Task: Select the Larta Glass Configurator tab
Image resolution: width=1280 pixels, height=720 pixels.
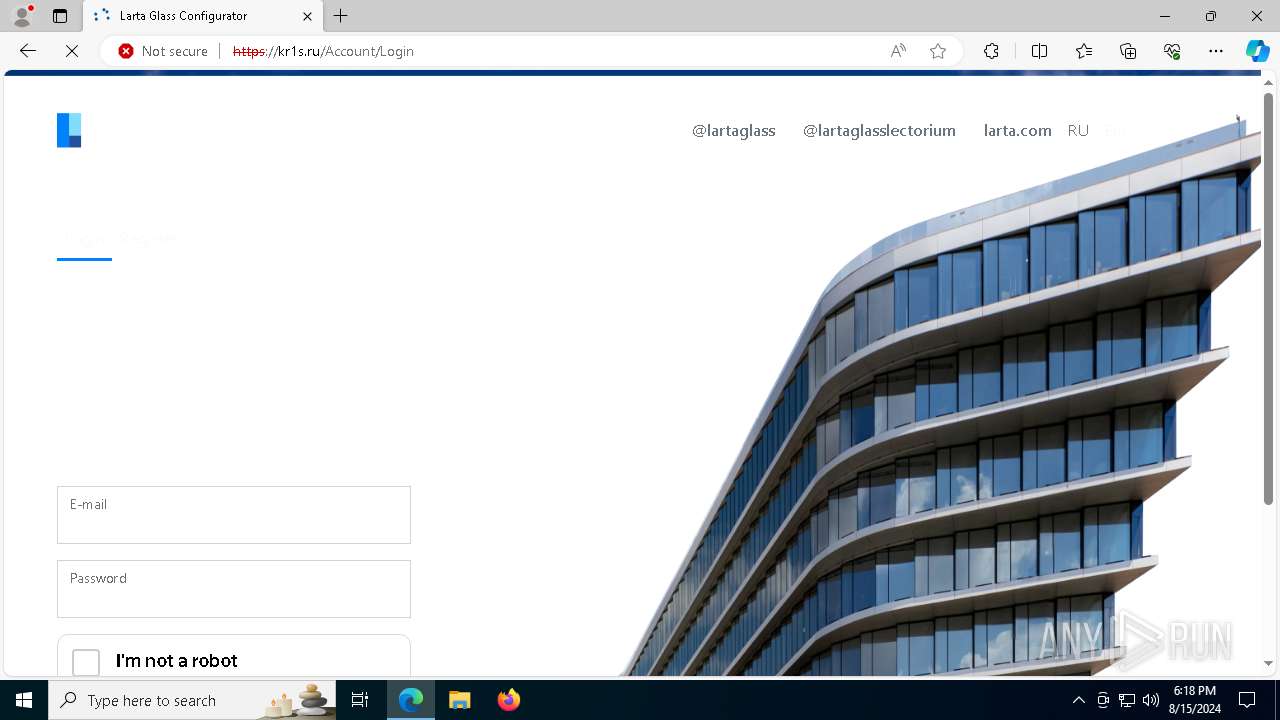Action: [203, 16]
